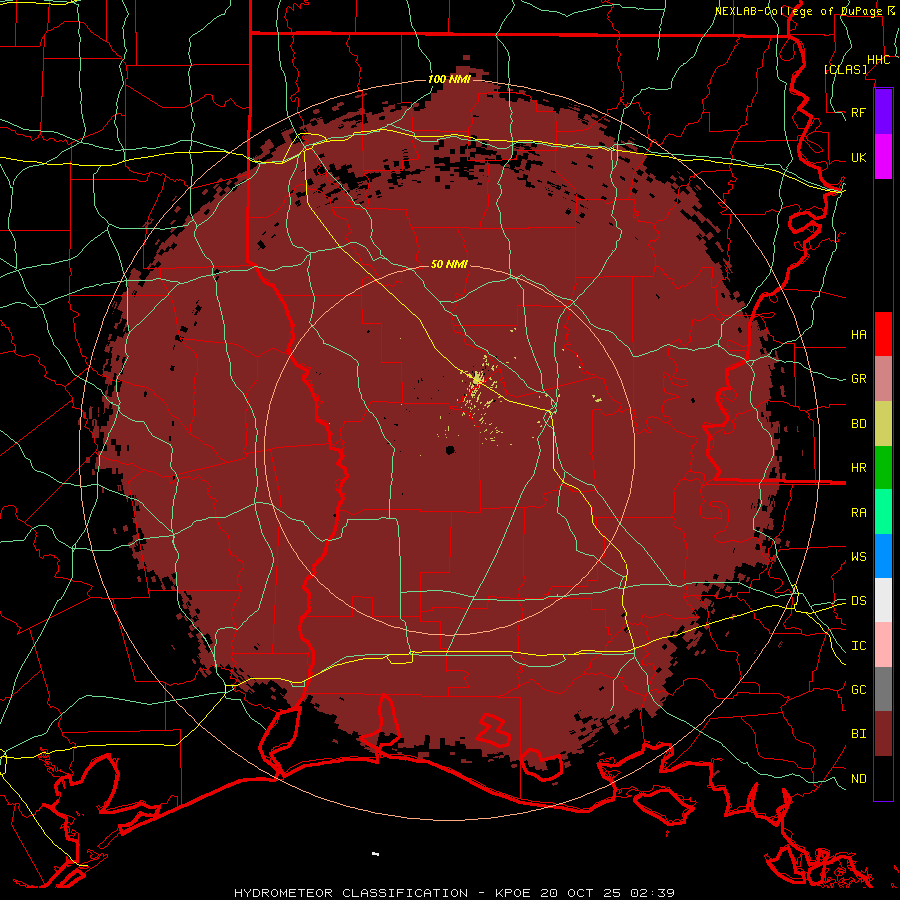The image size is (900, 900).
Task: Click the RA legend label
Action: pos(859,513)
